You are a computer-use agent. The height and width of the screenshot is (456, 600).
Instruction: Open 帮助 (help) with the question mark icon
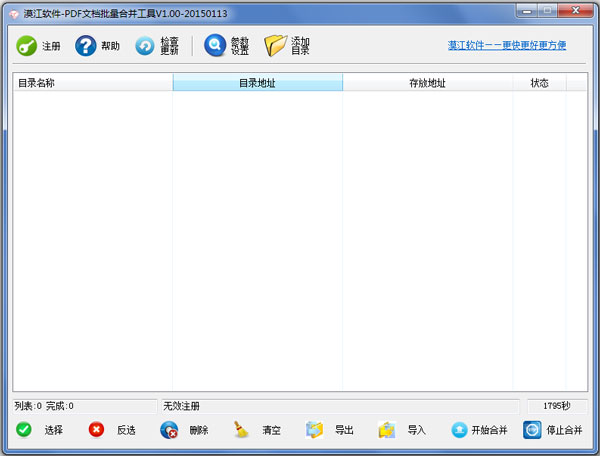[86, 46]
